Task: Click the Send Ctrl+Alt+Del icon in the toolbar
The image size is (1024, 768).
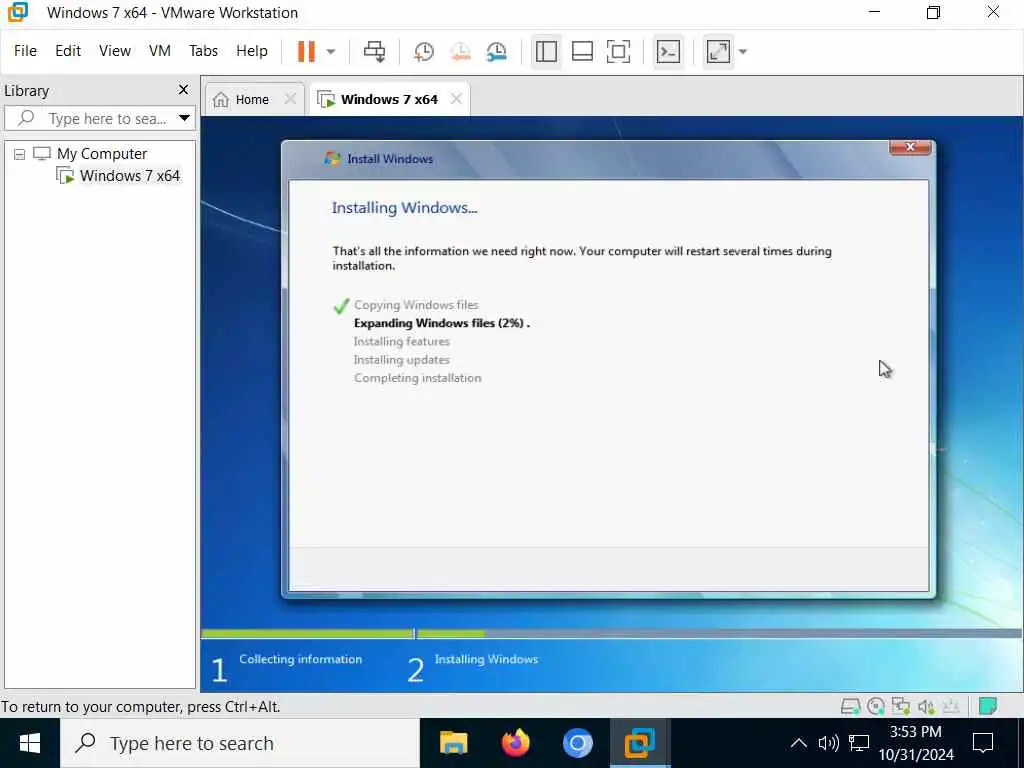Action: point(374,51)
